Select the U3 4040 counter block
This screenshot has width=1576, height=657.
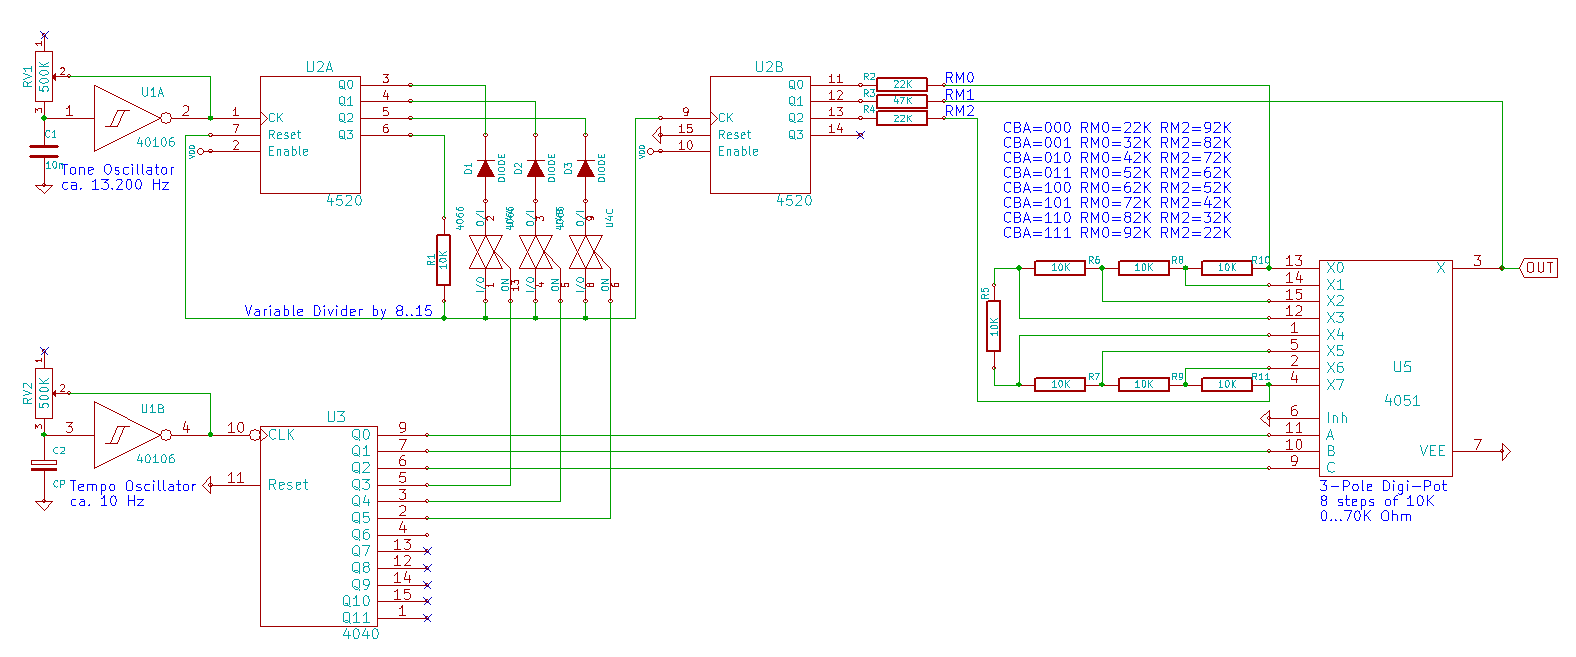click(x=318, y=525)
